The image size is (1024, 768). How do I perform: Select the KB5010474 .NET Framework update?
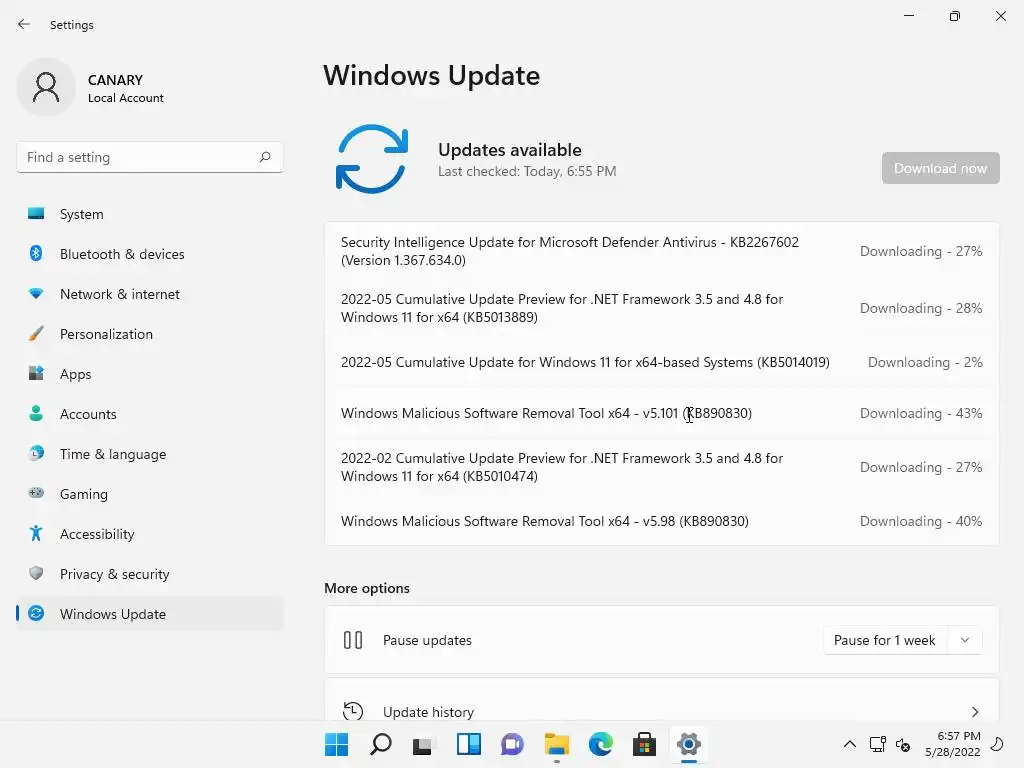point(662,467)
